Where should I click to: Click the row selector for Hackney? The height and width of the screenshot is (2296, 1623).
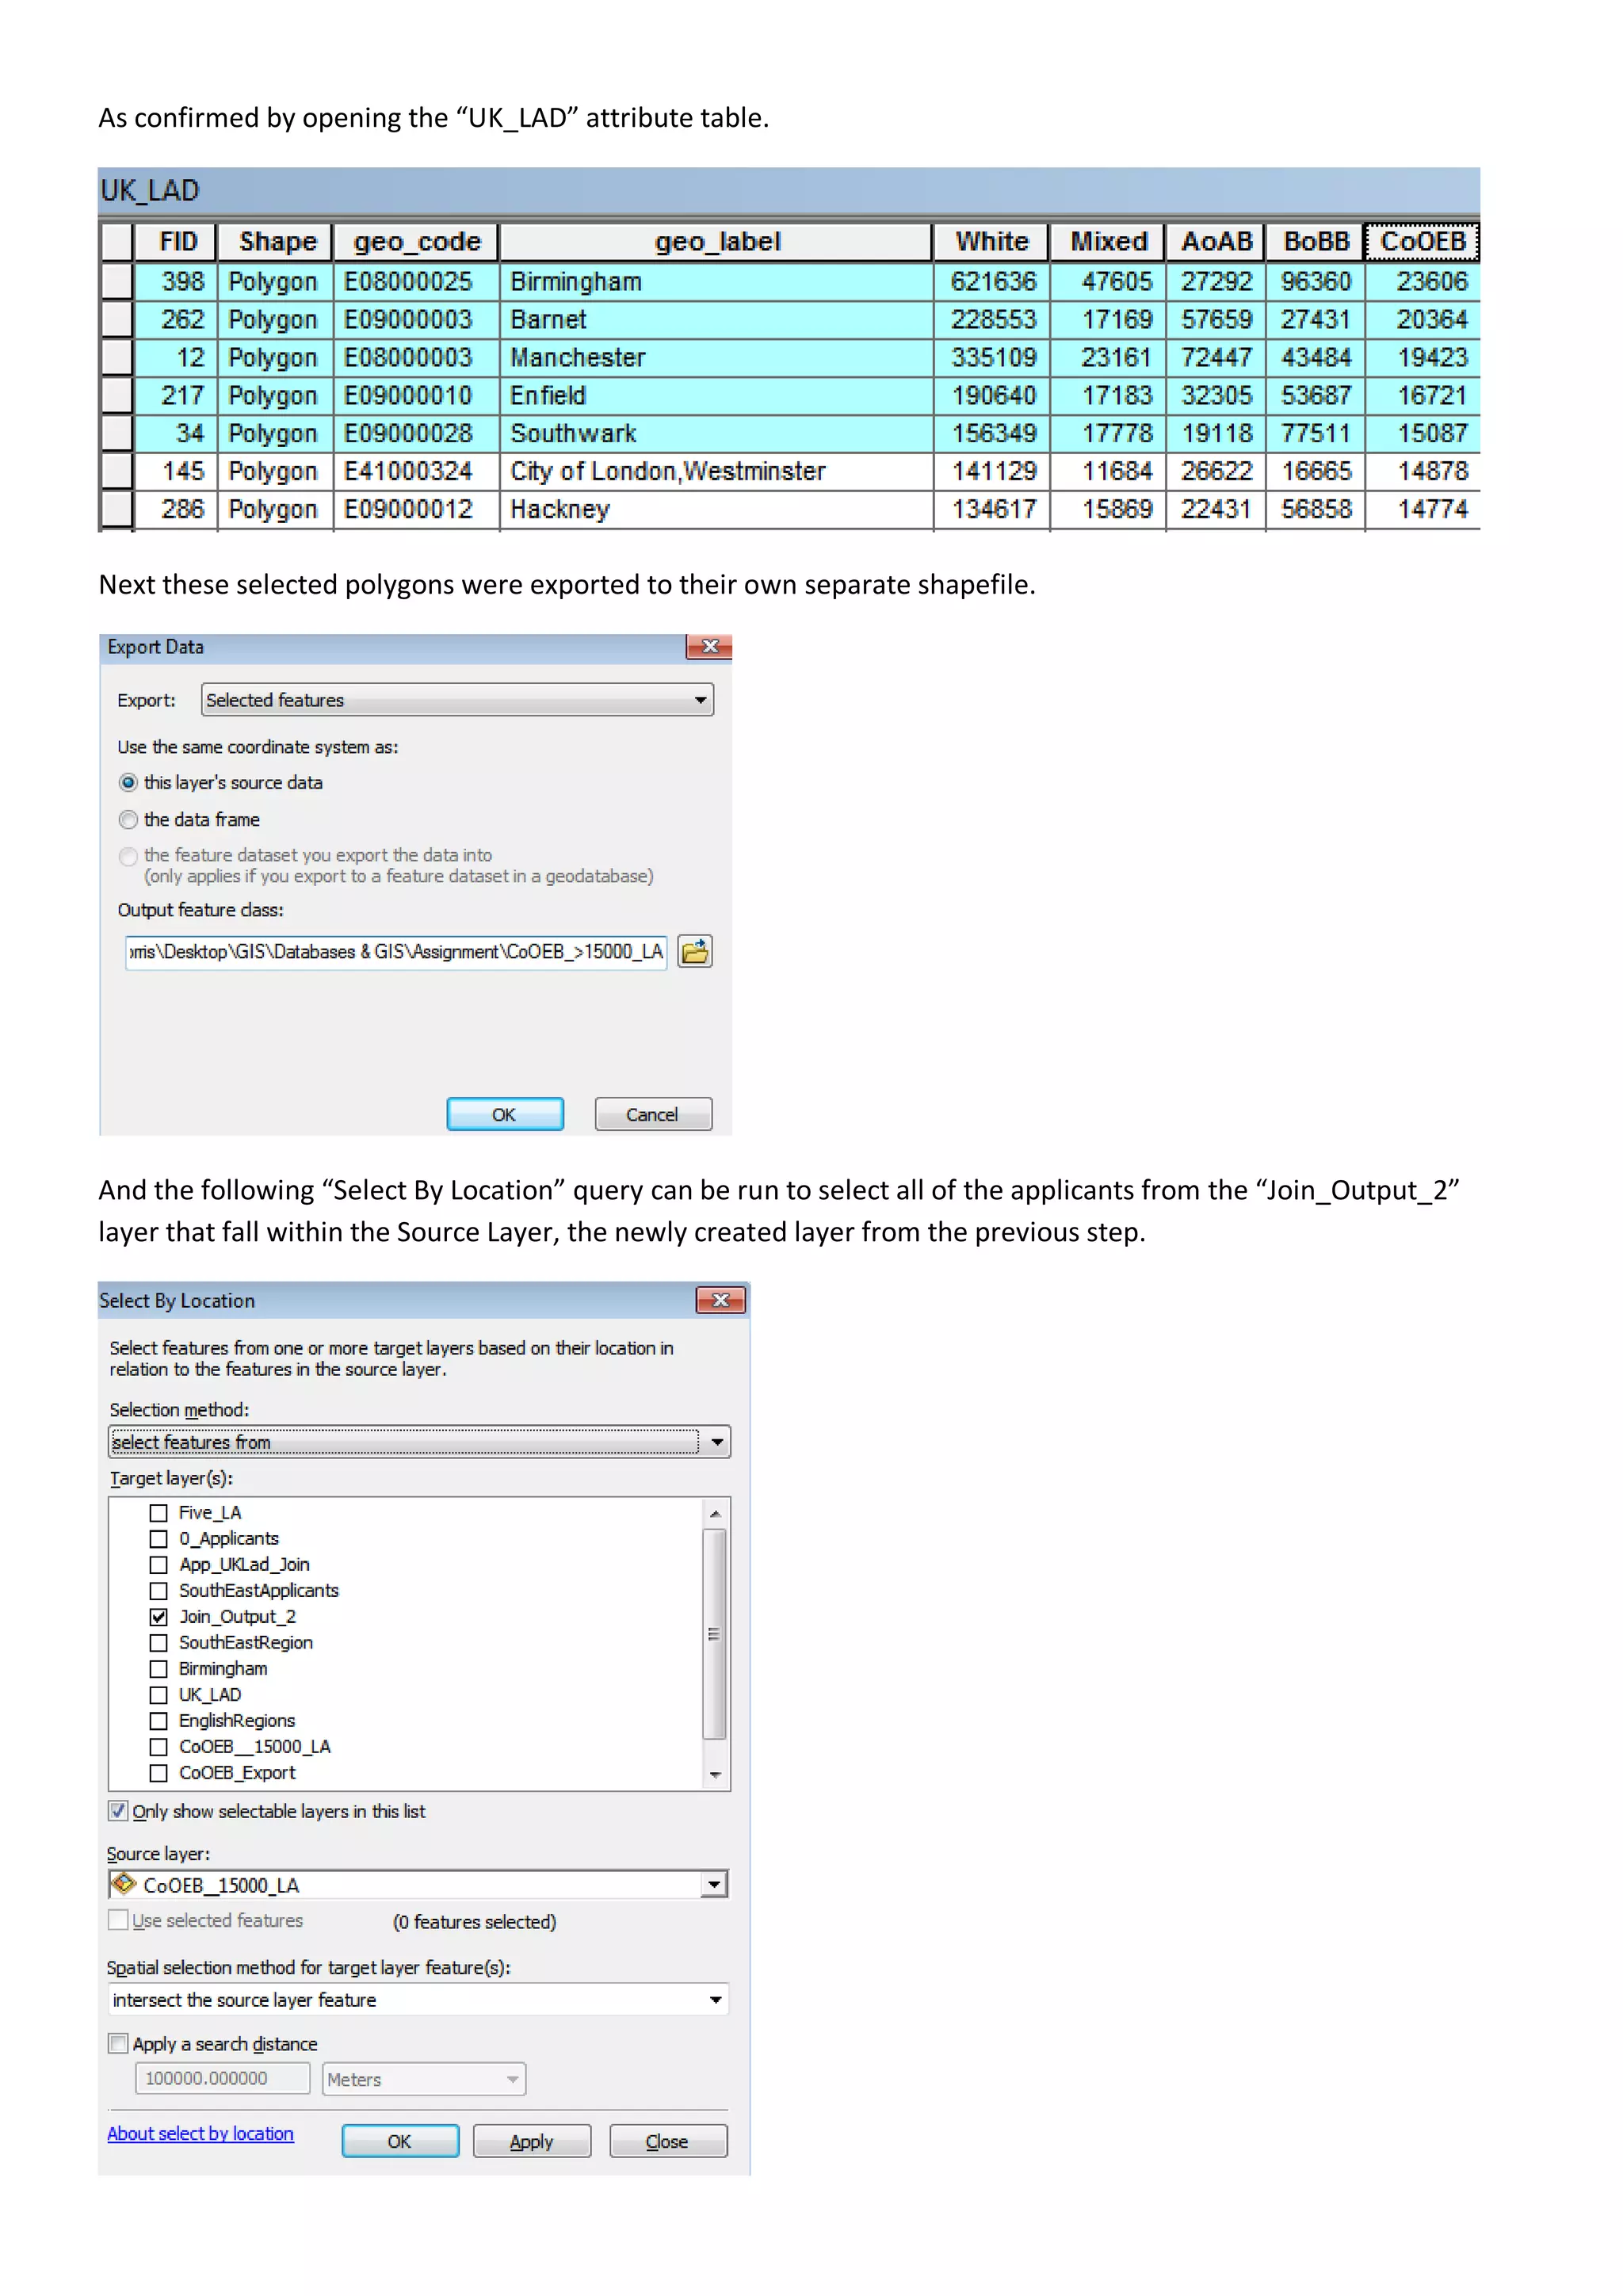coord(117,509)
